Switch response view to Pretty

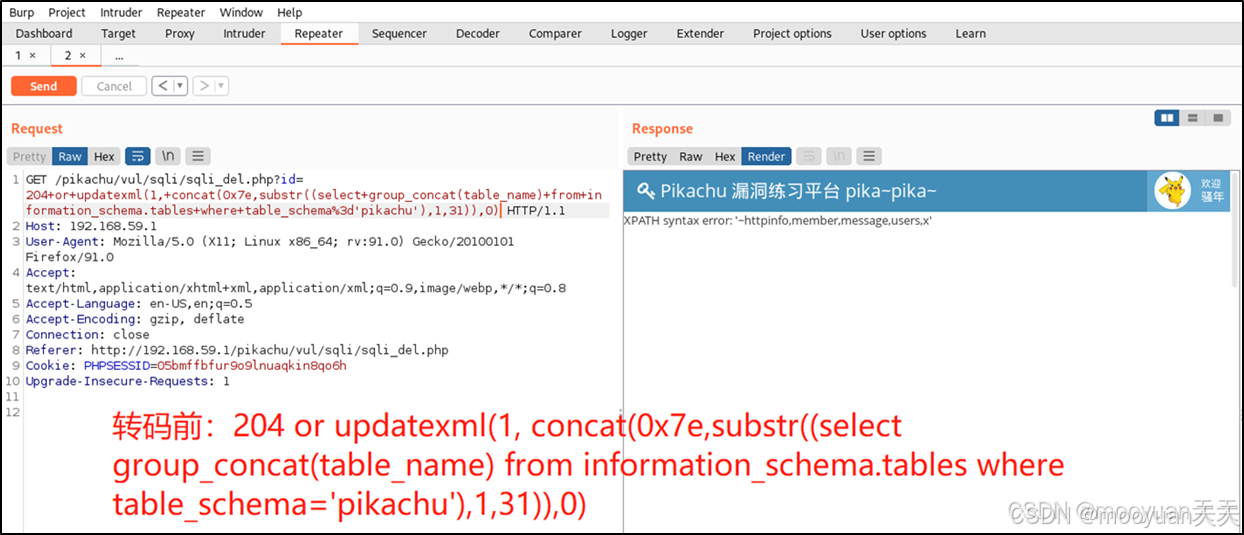point(650,156)
